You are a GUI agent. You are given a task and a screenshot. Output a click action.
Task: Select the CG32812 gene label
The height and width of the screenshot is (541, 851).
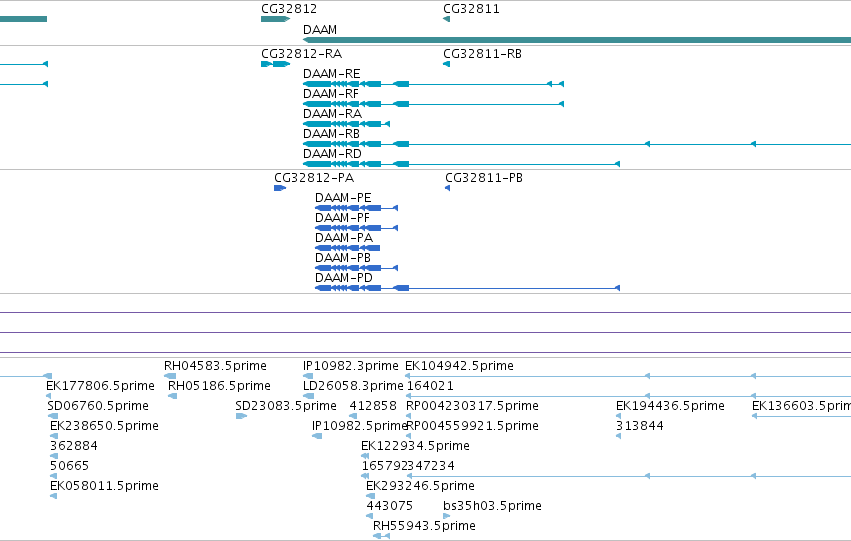pos(289,9)
